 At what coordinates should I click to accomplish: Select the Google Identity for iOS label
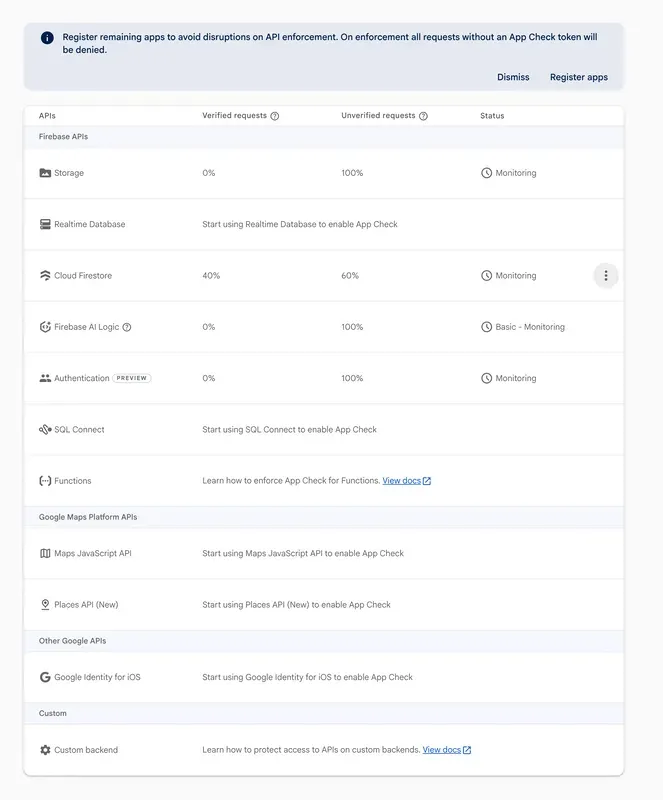click(97, 677)
